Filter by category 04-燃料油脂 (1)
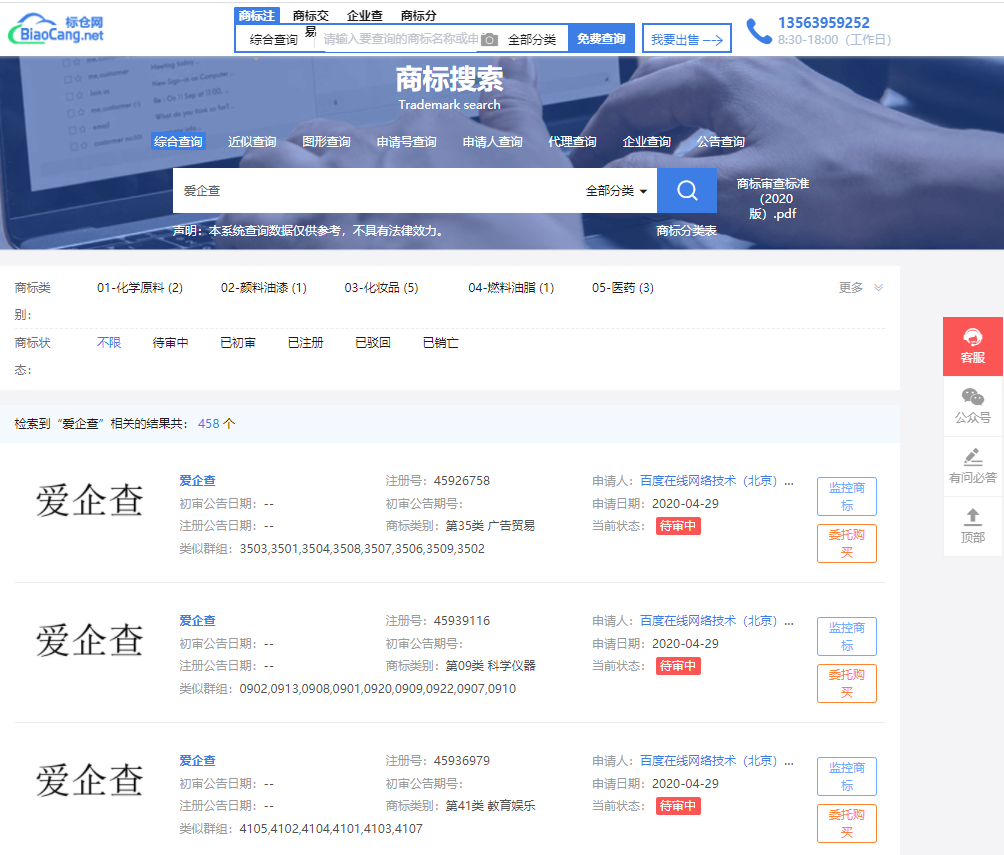 tap(511, 288)
